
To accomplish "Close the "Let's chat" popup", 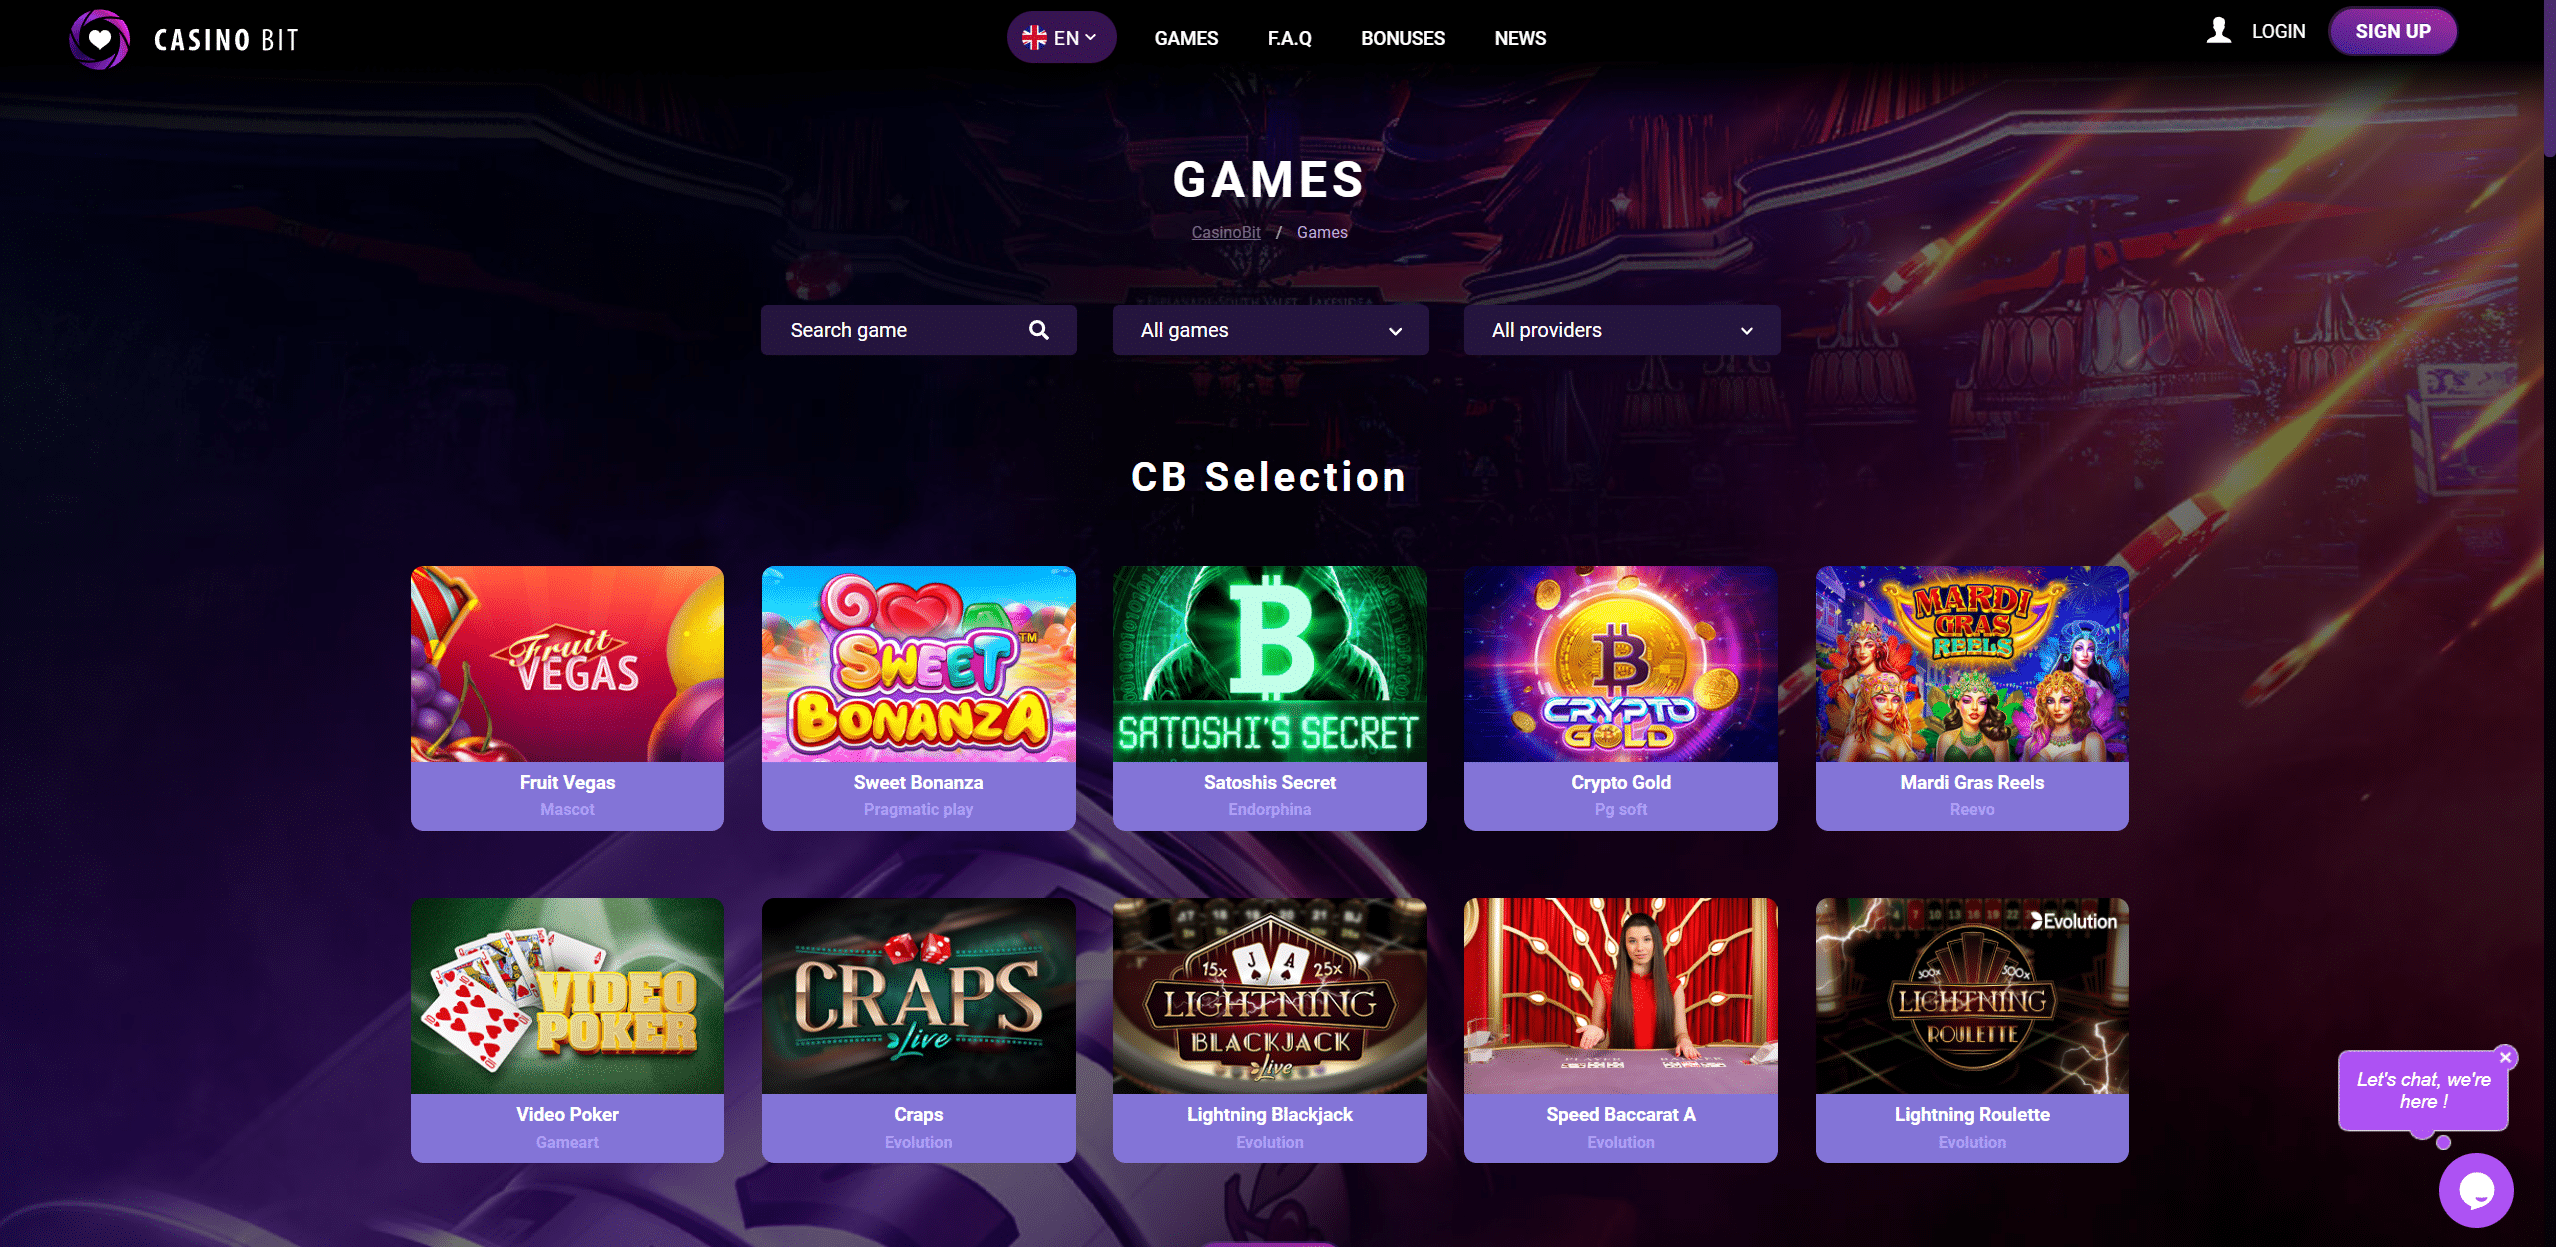I will click(x=2505, y=1057).
